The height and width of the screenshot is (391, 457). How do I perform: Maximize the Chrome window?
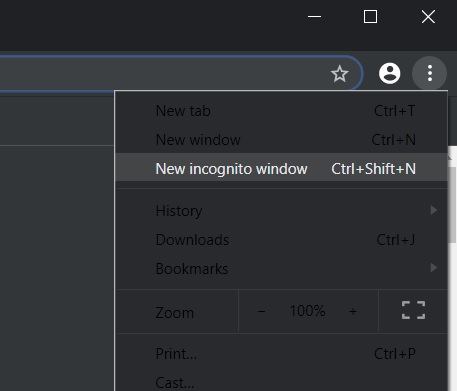[x=370, y=16]
